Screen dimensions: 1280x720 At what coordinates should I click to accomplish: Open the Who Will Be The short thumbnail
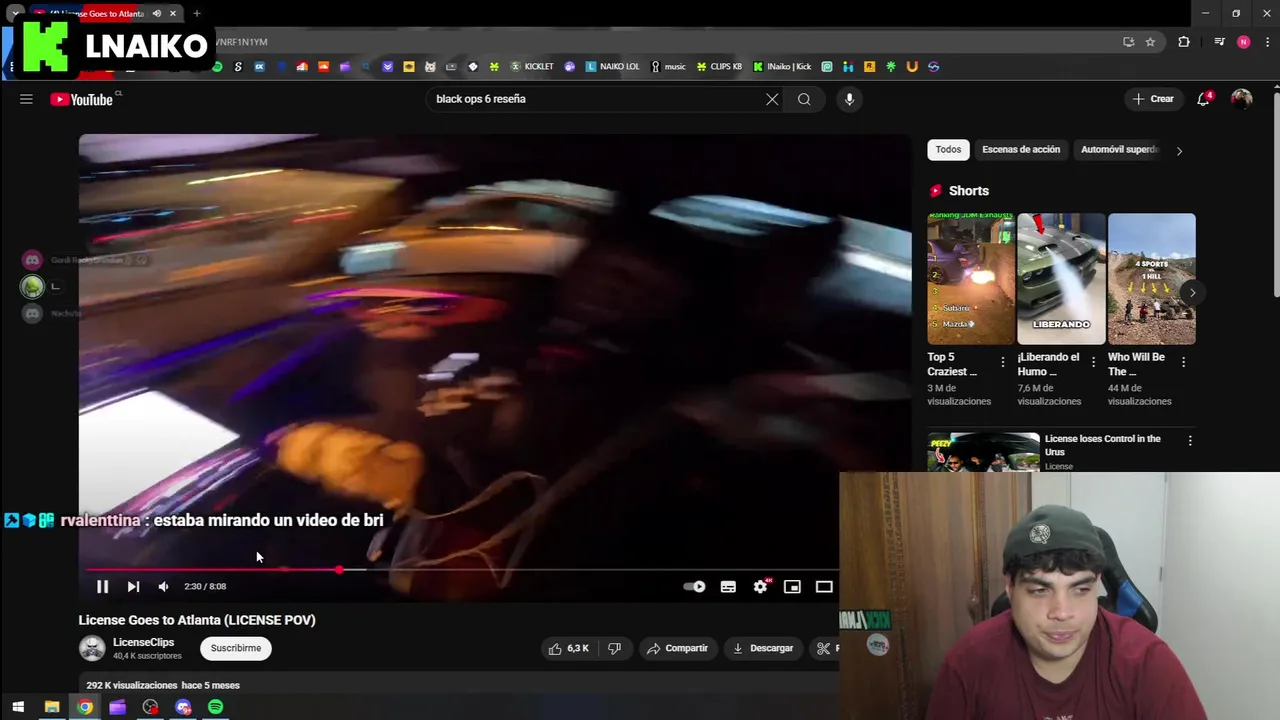(x=1151, y=278)
